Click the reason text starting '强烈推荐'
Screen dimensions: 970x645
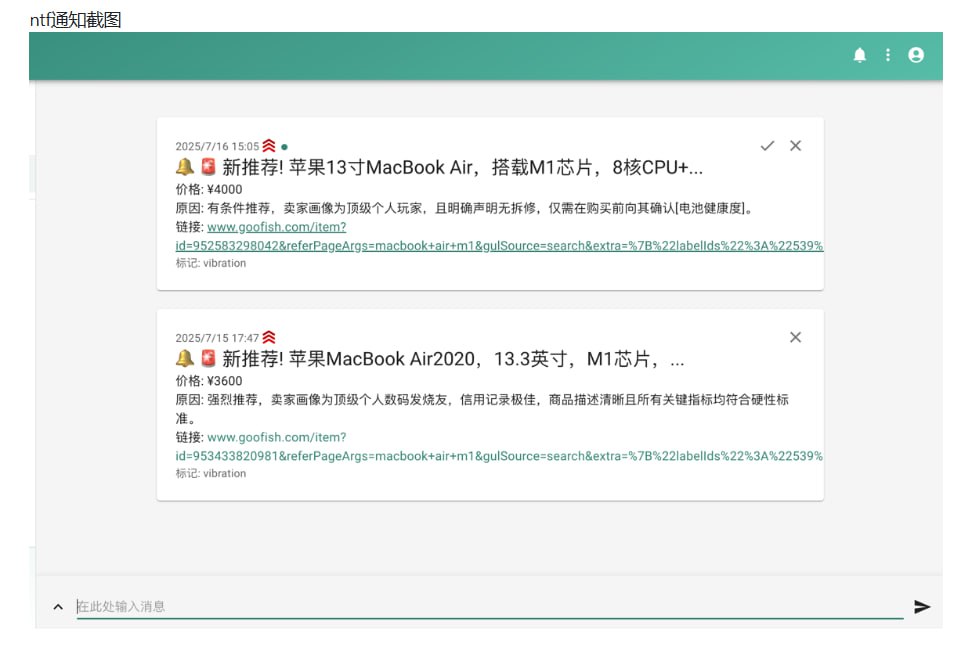pos(482,409)
